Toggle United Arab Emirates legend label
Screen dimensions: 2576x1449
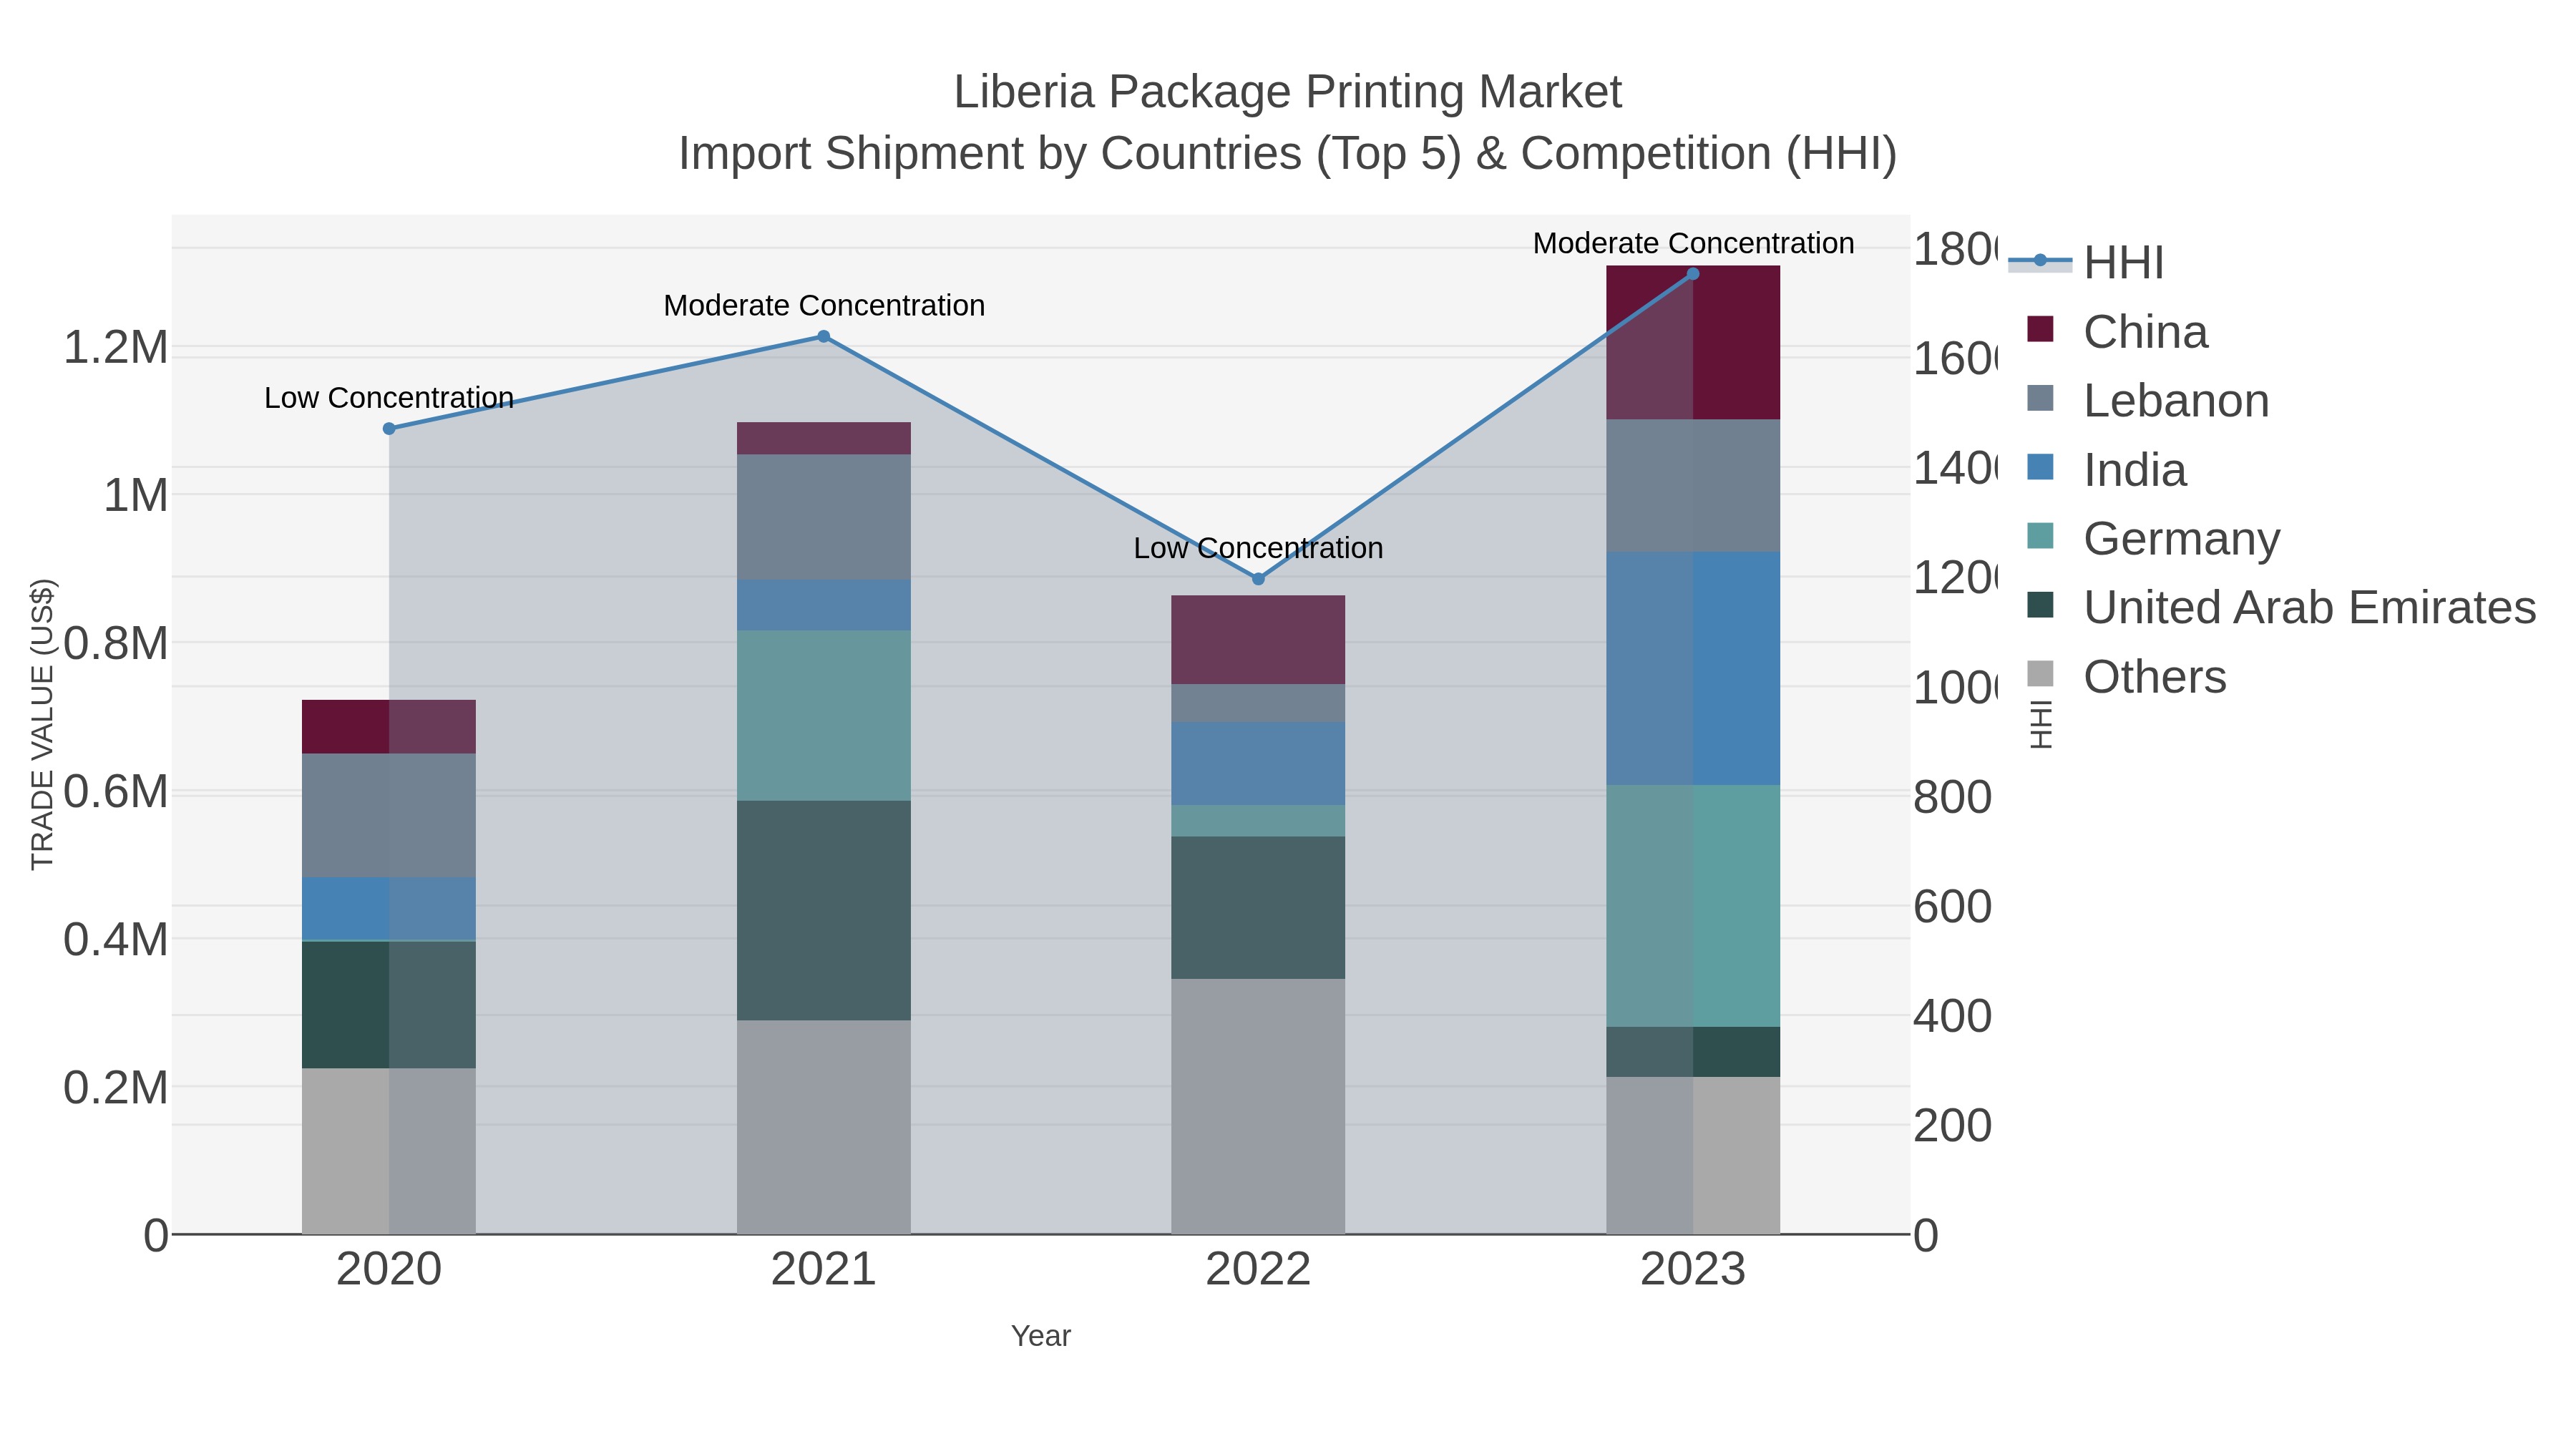tap(2310, 608)
